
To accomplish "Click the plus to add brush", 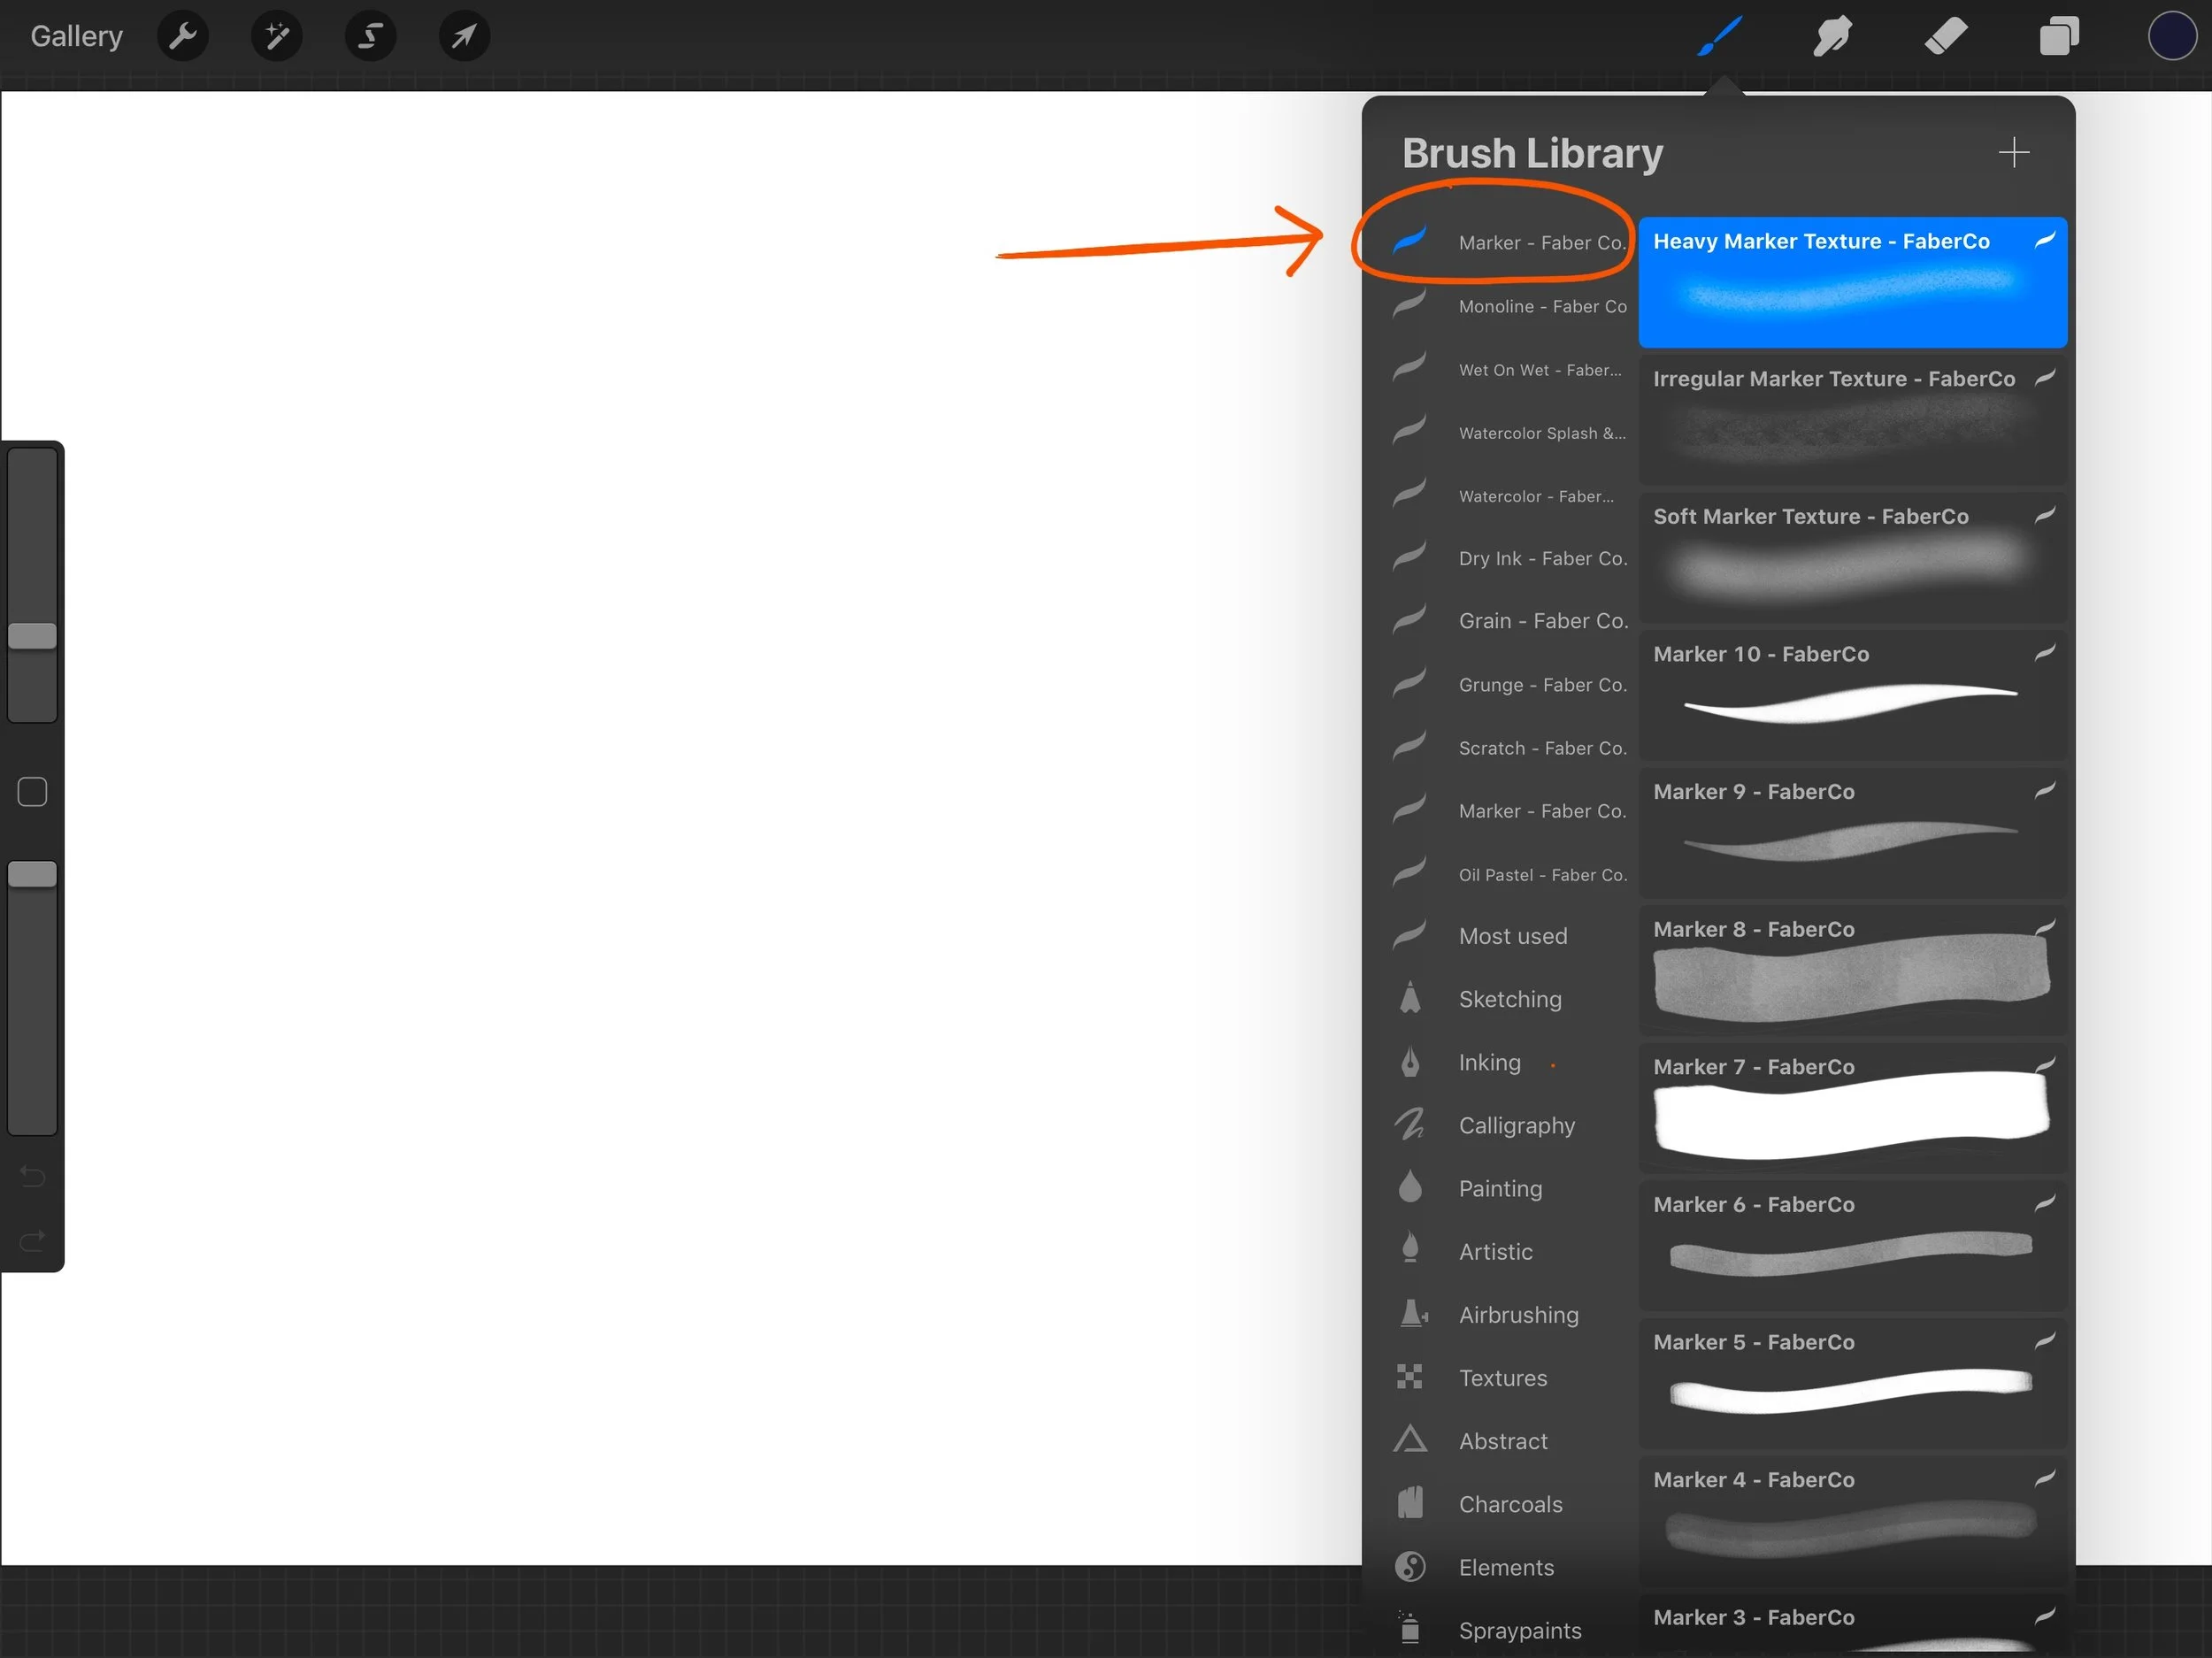I will pos(2013,153).
